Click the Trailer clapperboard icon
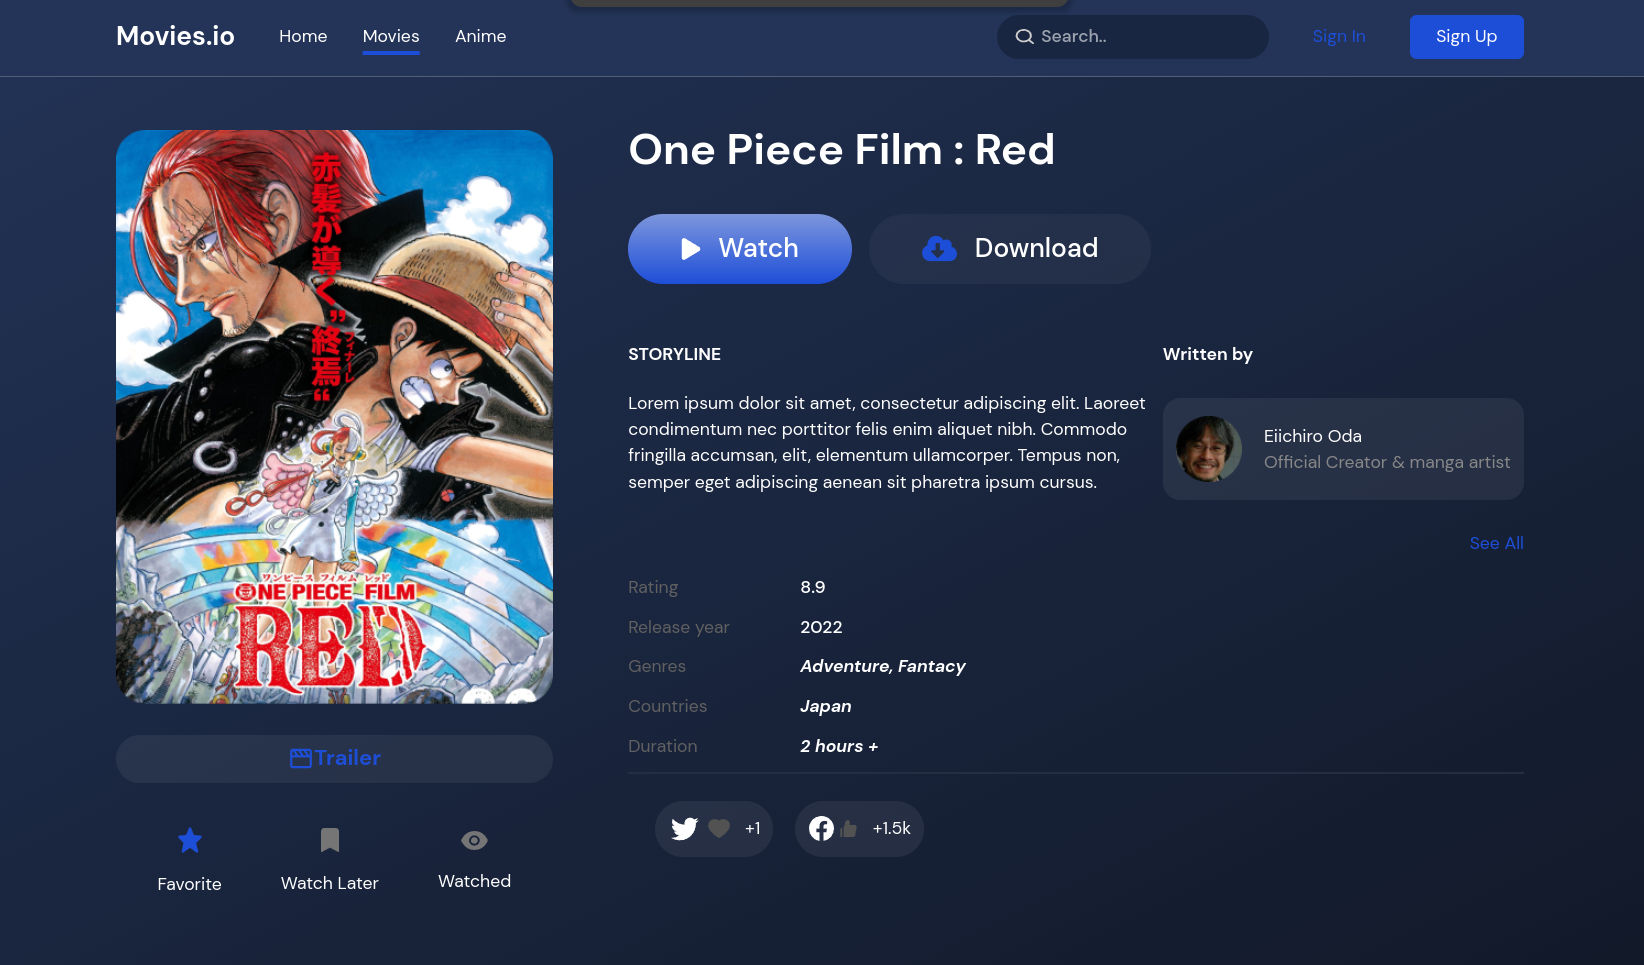The image size is (1644, 965). [300, 758]
